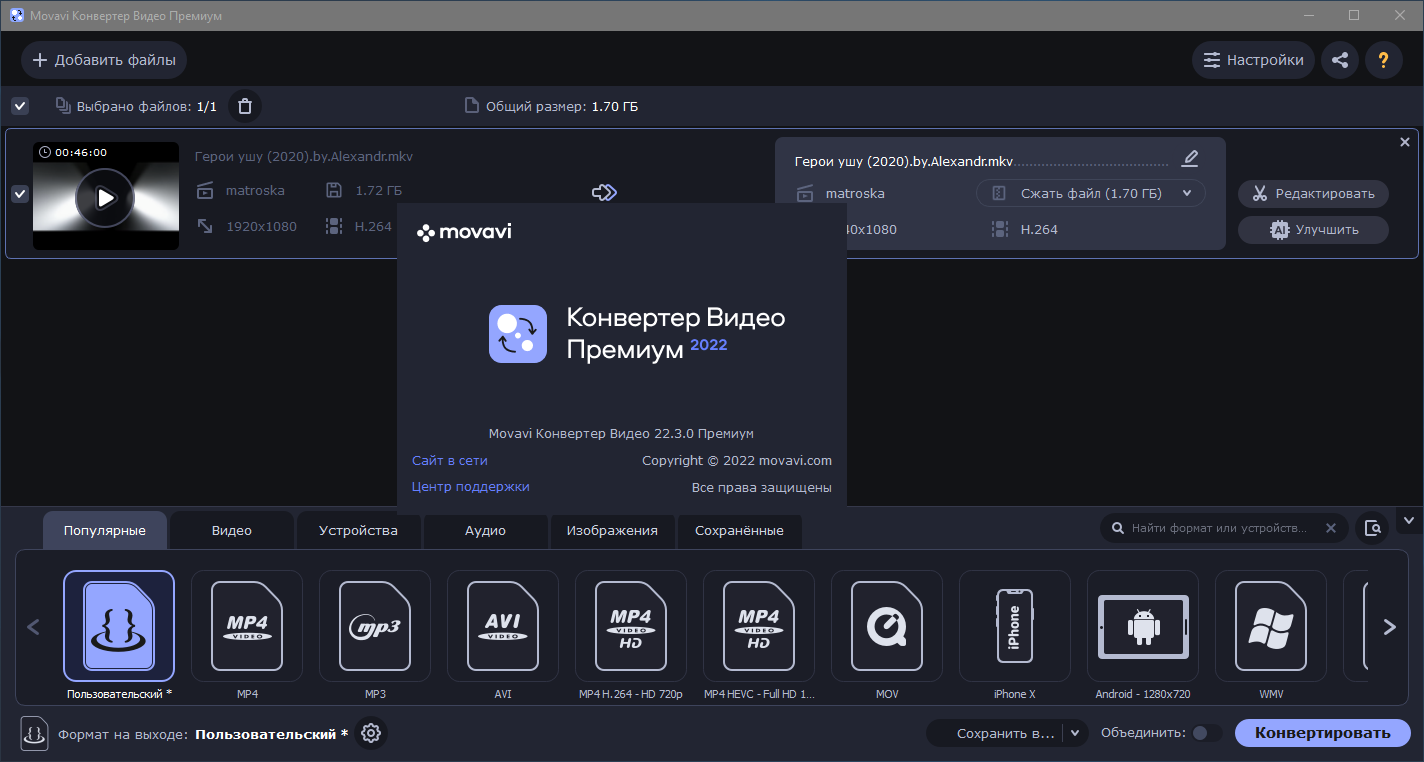Choose the MOV format preset
This screenshot has width=1424, height=762.
887,626
